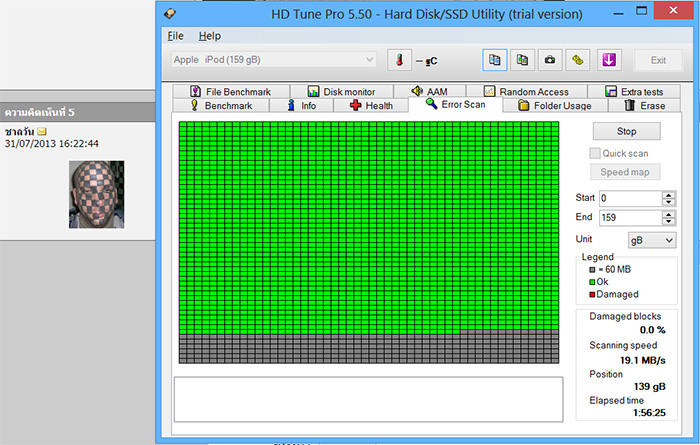Click the End value input field

629,217
